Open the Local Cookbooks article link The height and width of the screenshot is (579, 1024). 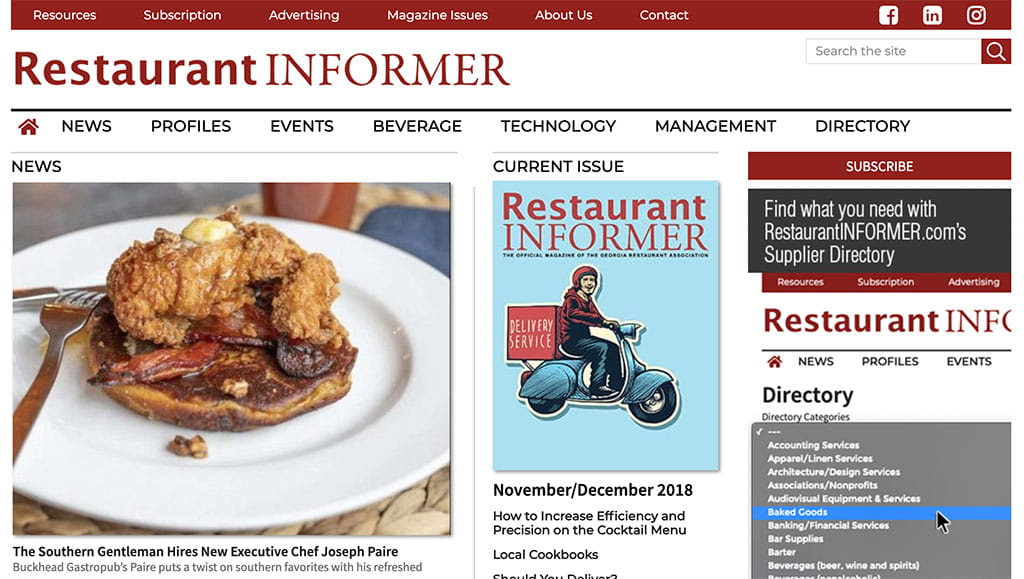545,555
